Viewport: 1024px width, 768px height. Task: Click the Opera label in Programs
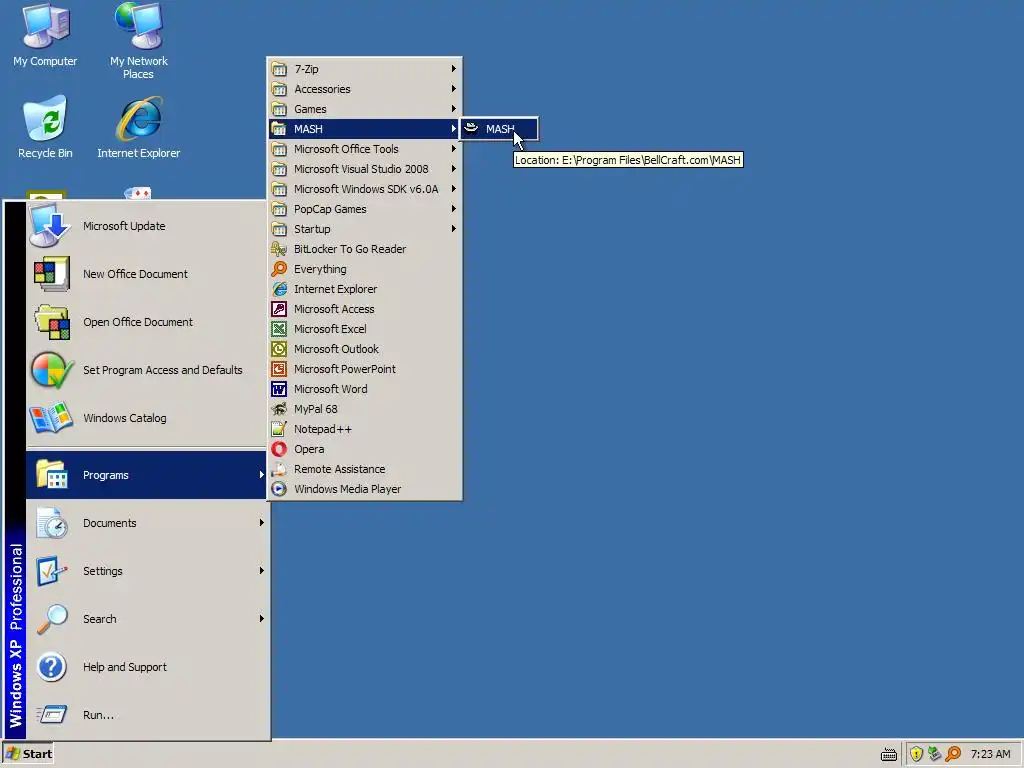click(309, 449)
